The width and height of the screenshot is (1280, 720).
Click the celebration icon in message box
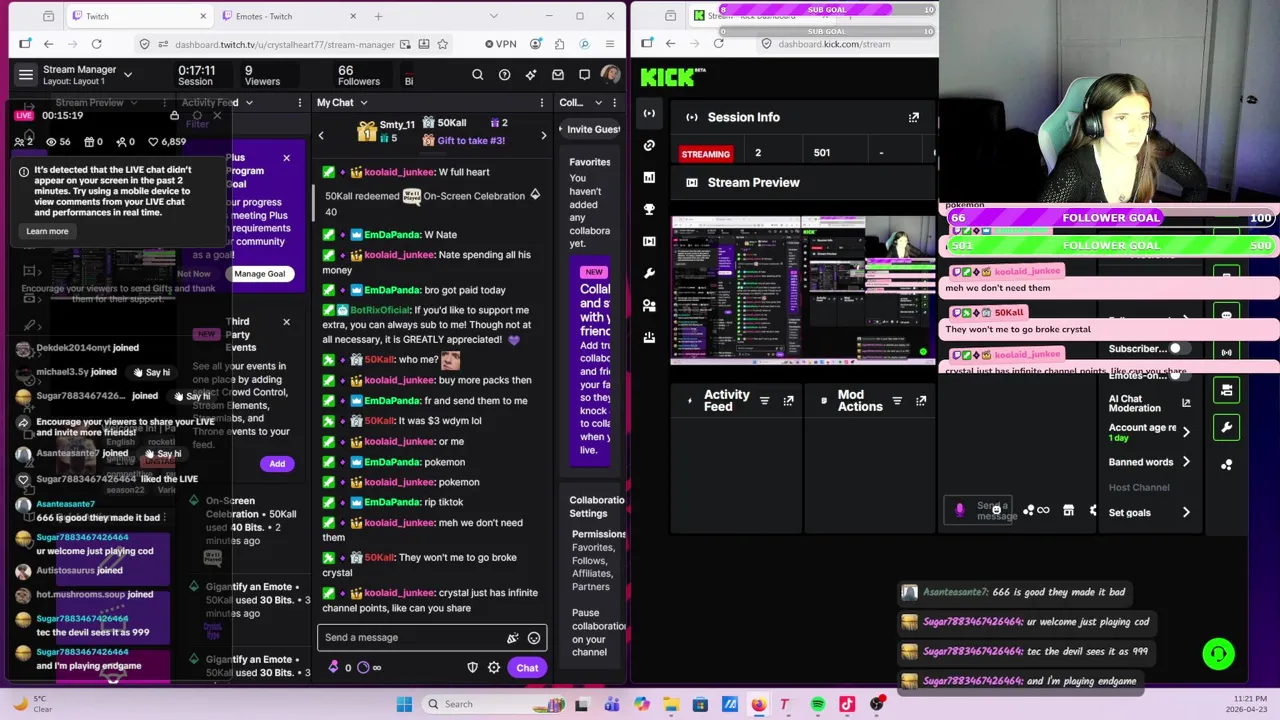[x=513, y=638]
